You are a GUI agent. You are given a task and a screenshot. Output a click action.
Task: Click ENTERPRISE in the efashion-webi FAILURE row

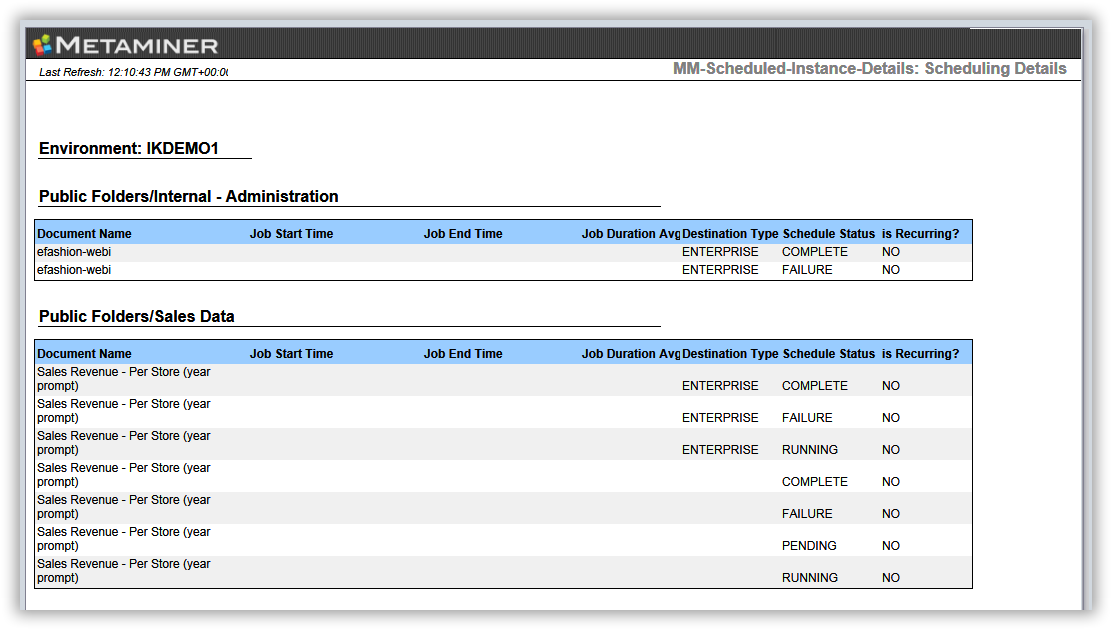pyautogui.click(x=720, y=270)
